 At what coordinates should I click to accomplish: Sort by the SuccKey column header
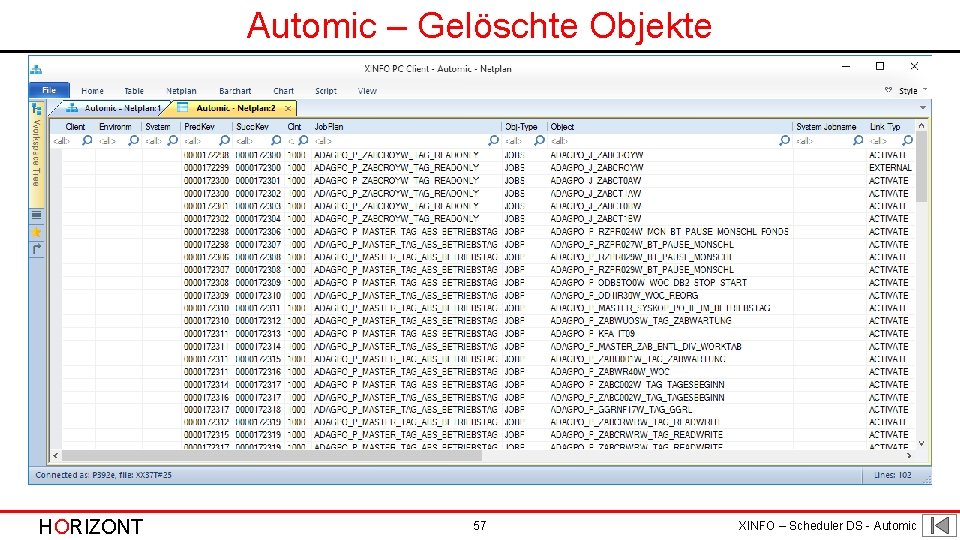point(252,127)
